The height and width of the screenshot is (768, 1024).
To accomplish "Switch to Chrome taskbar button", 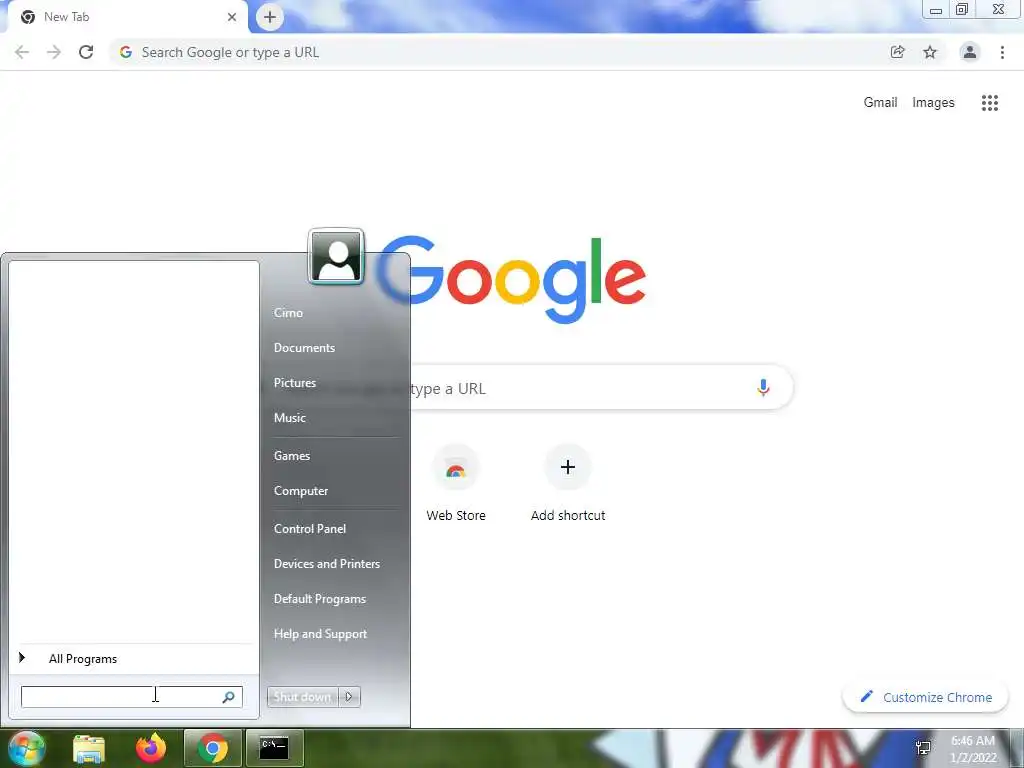I will pyautogui.click(x=212, y=748).
